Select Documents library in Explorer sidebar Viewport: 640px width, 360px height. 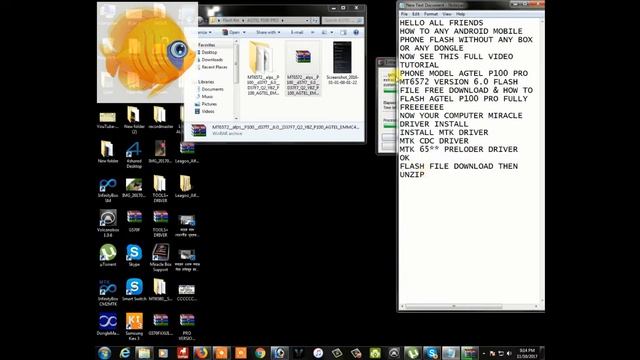coord(212,89)
